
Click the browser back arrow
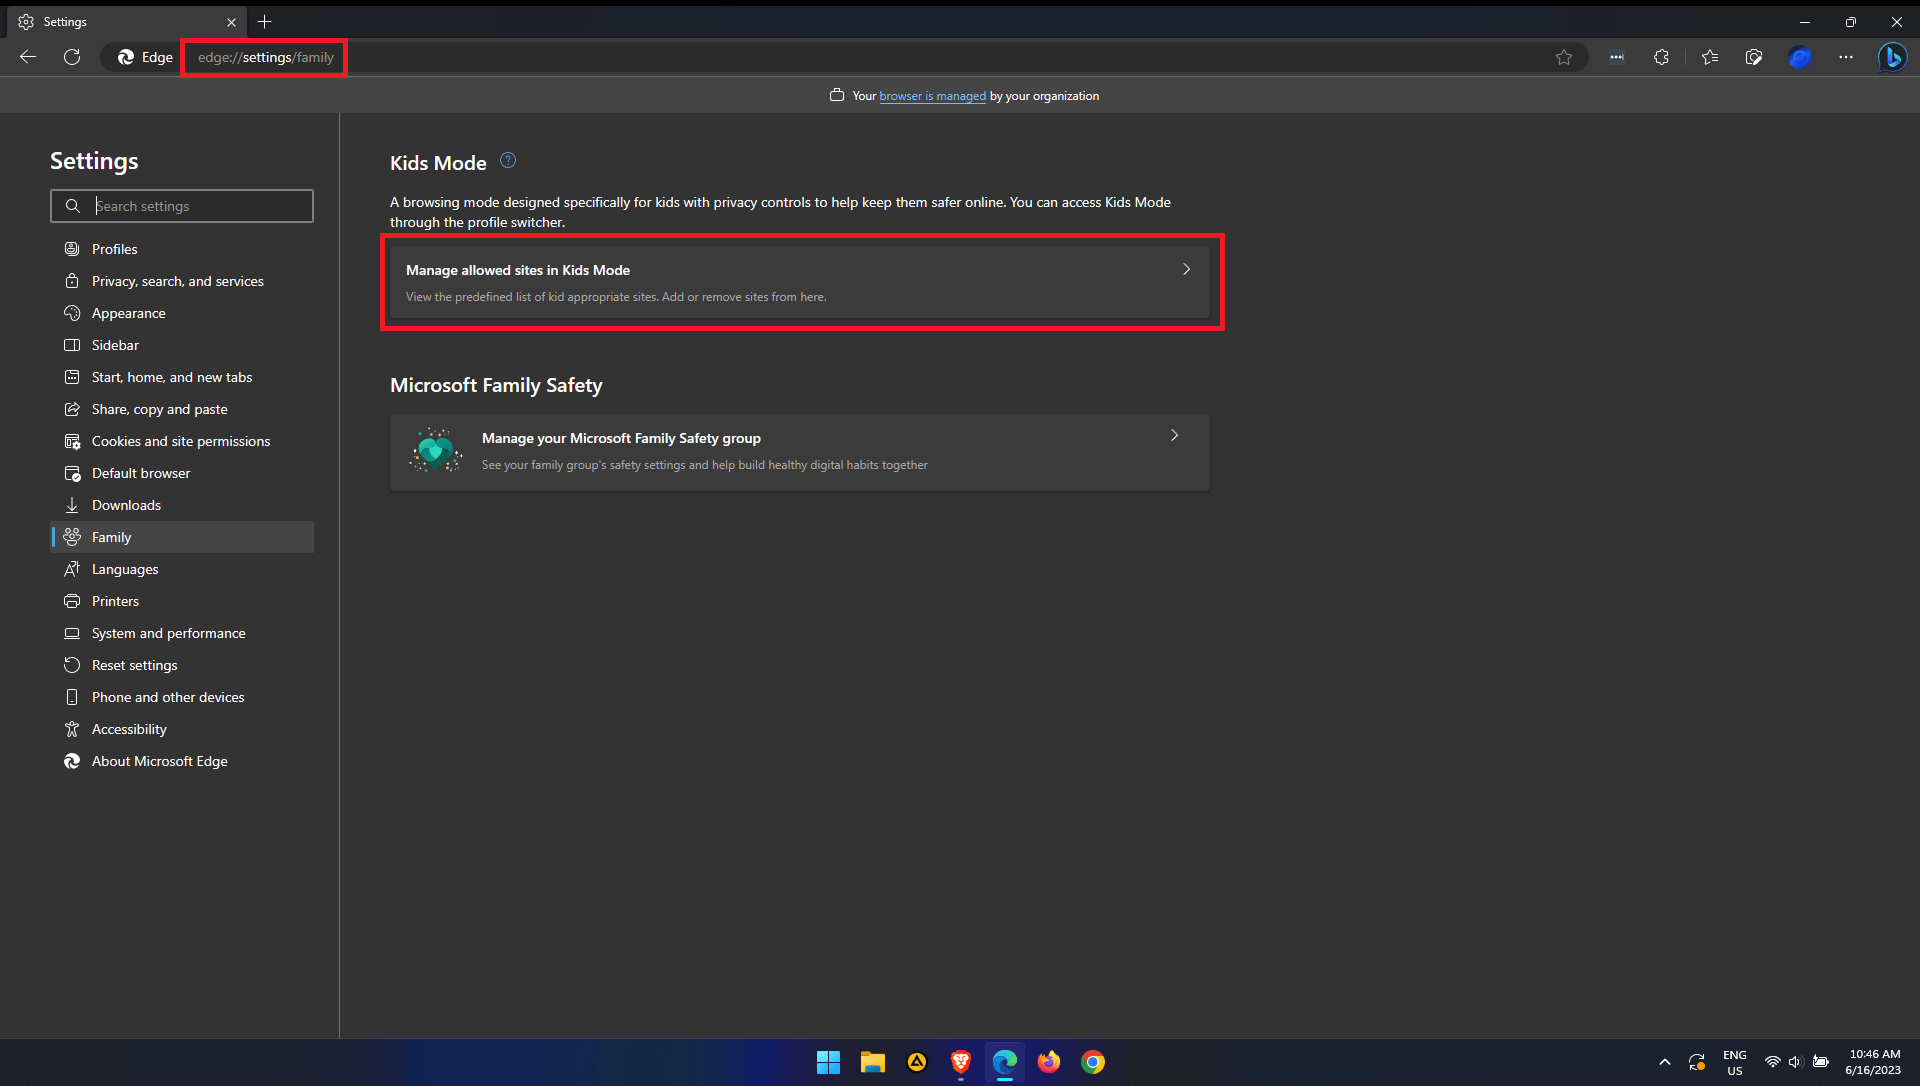coord(28,57)
